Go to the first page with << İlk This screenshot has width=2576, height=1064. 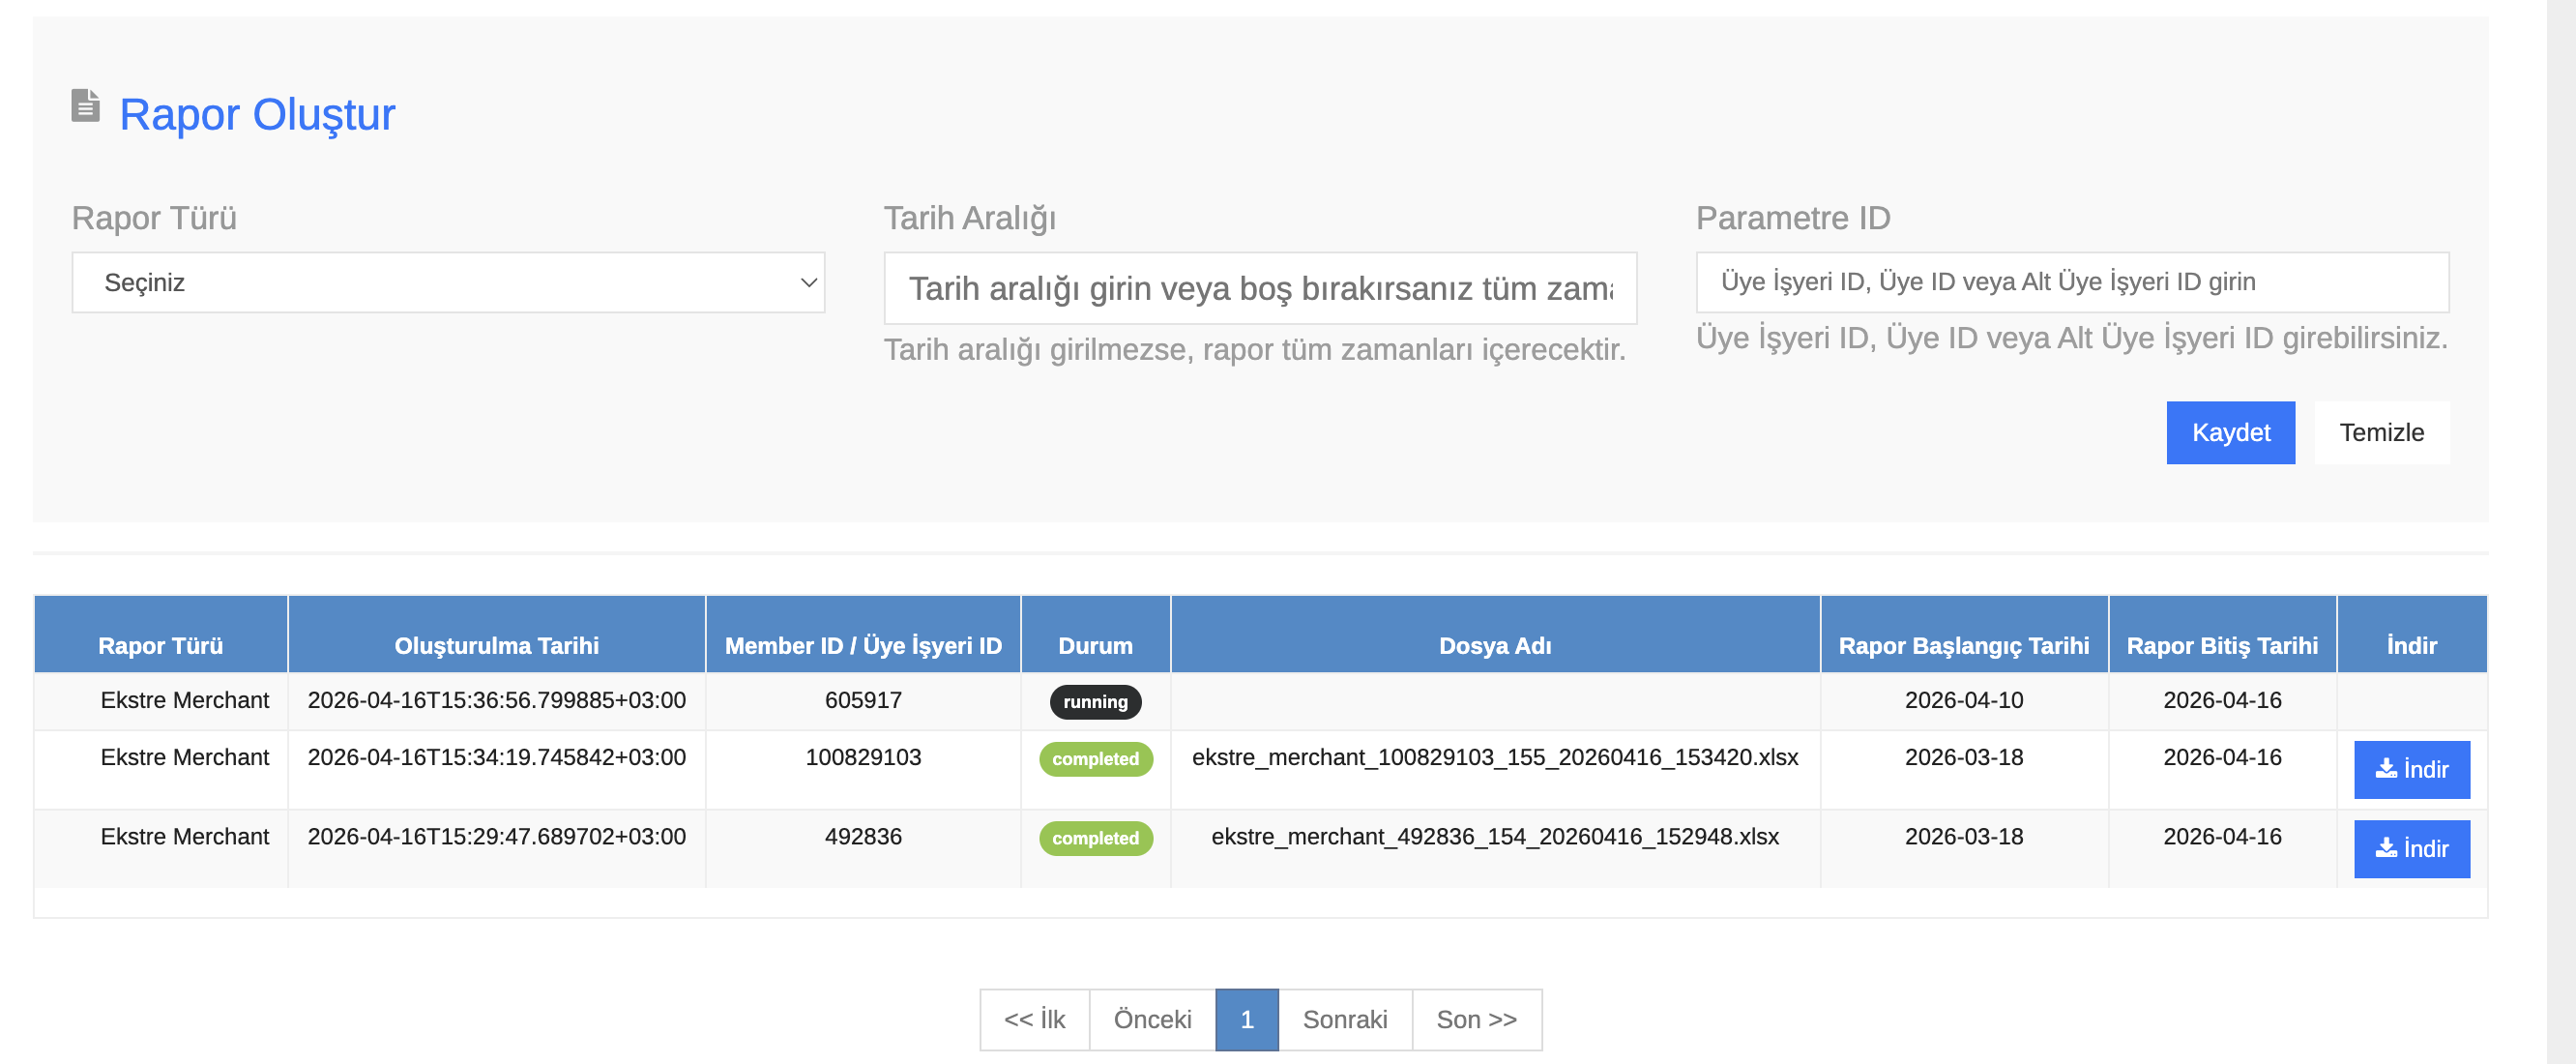click(x=1034, y=1019)
